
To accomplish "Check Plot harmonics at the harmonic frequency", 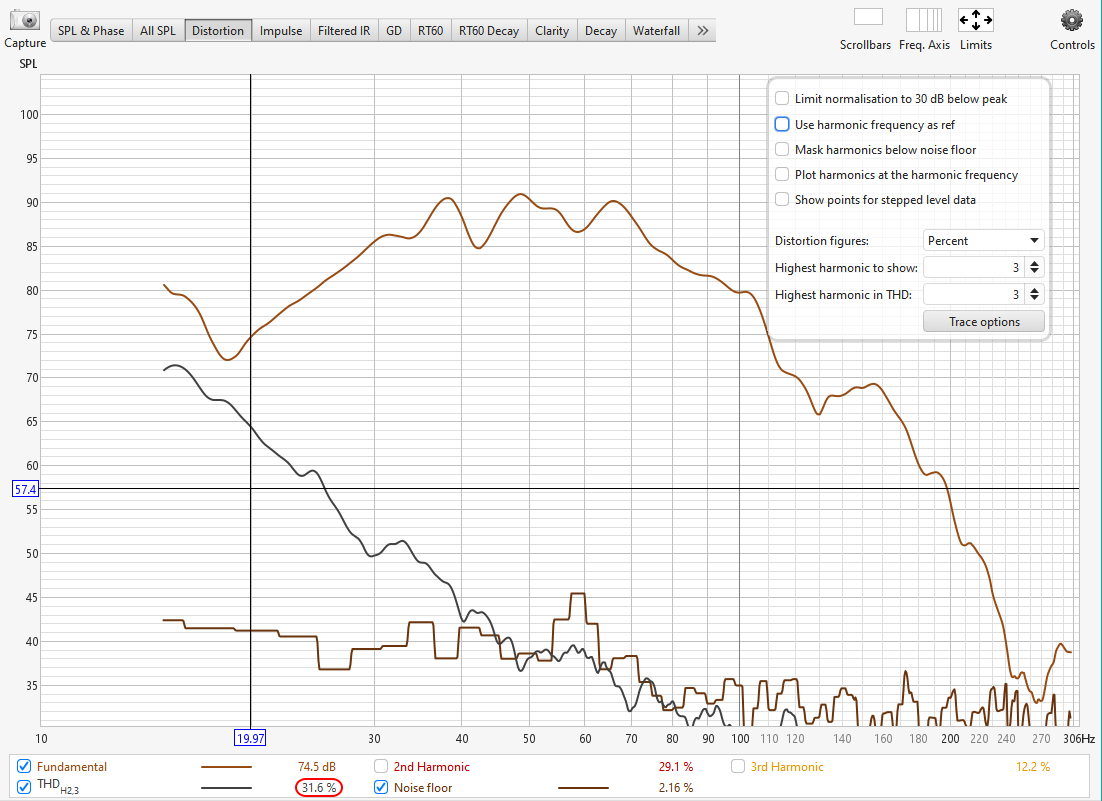I will [x=782, y=174].
